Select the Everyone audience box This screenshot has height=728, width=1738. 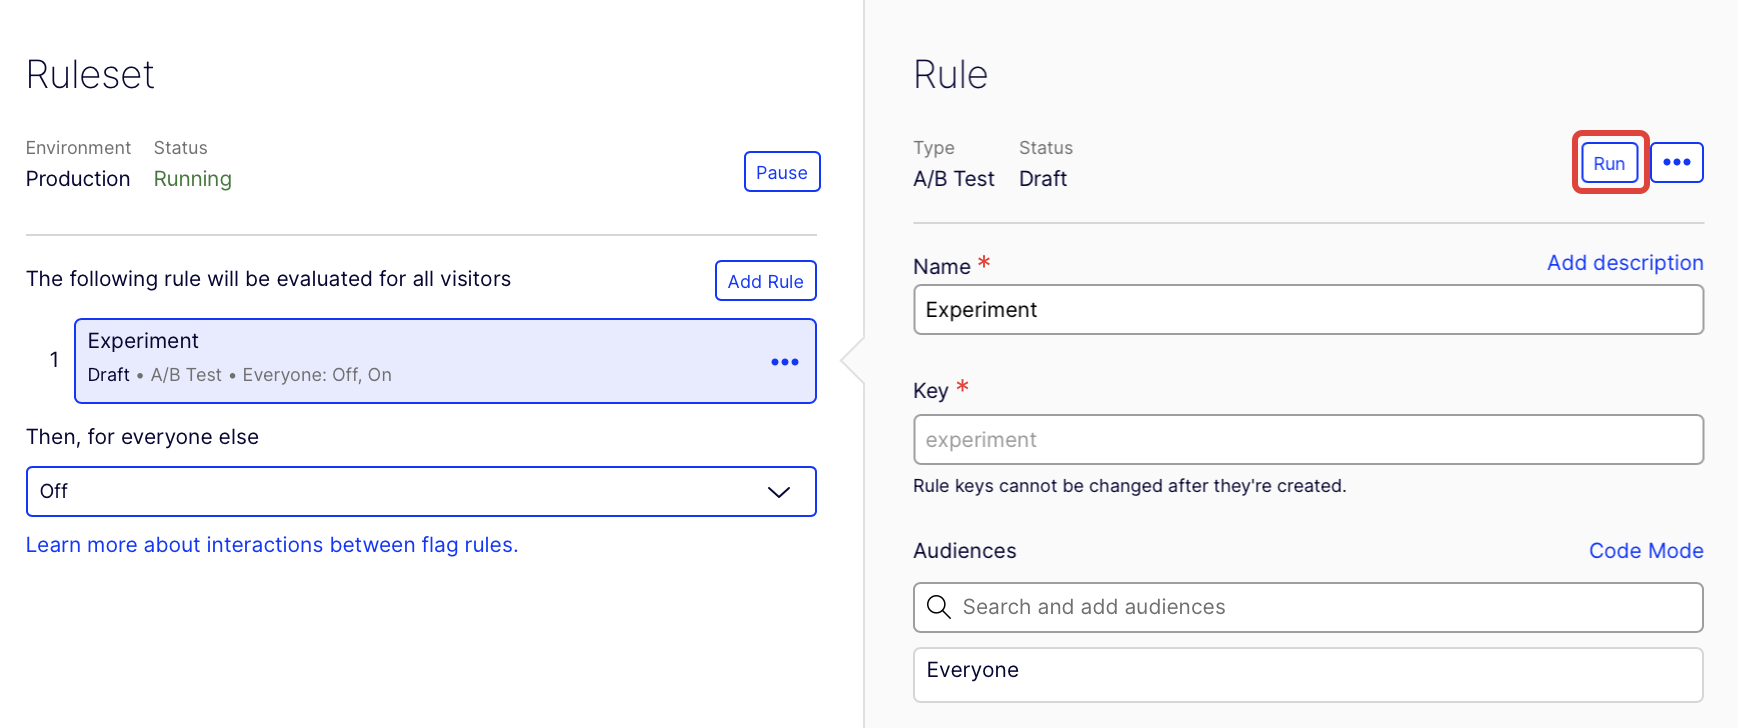click(1308, 675)
